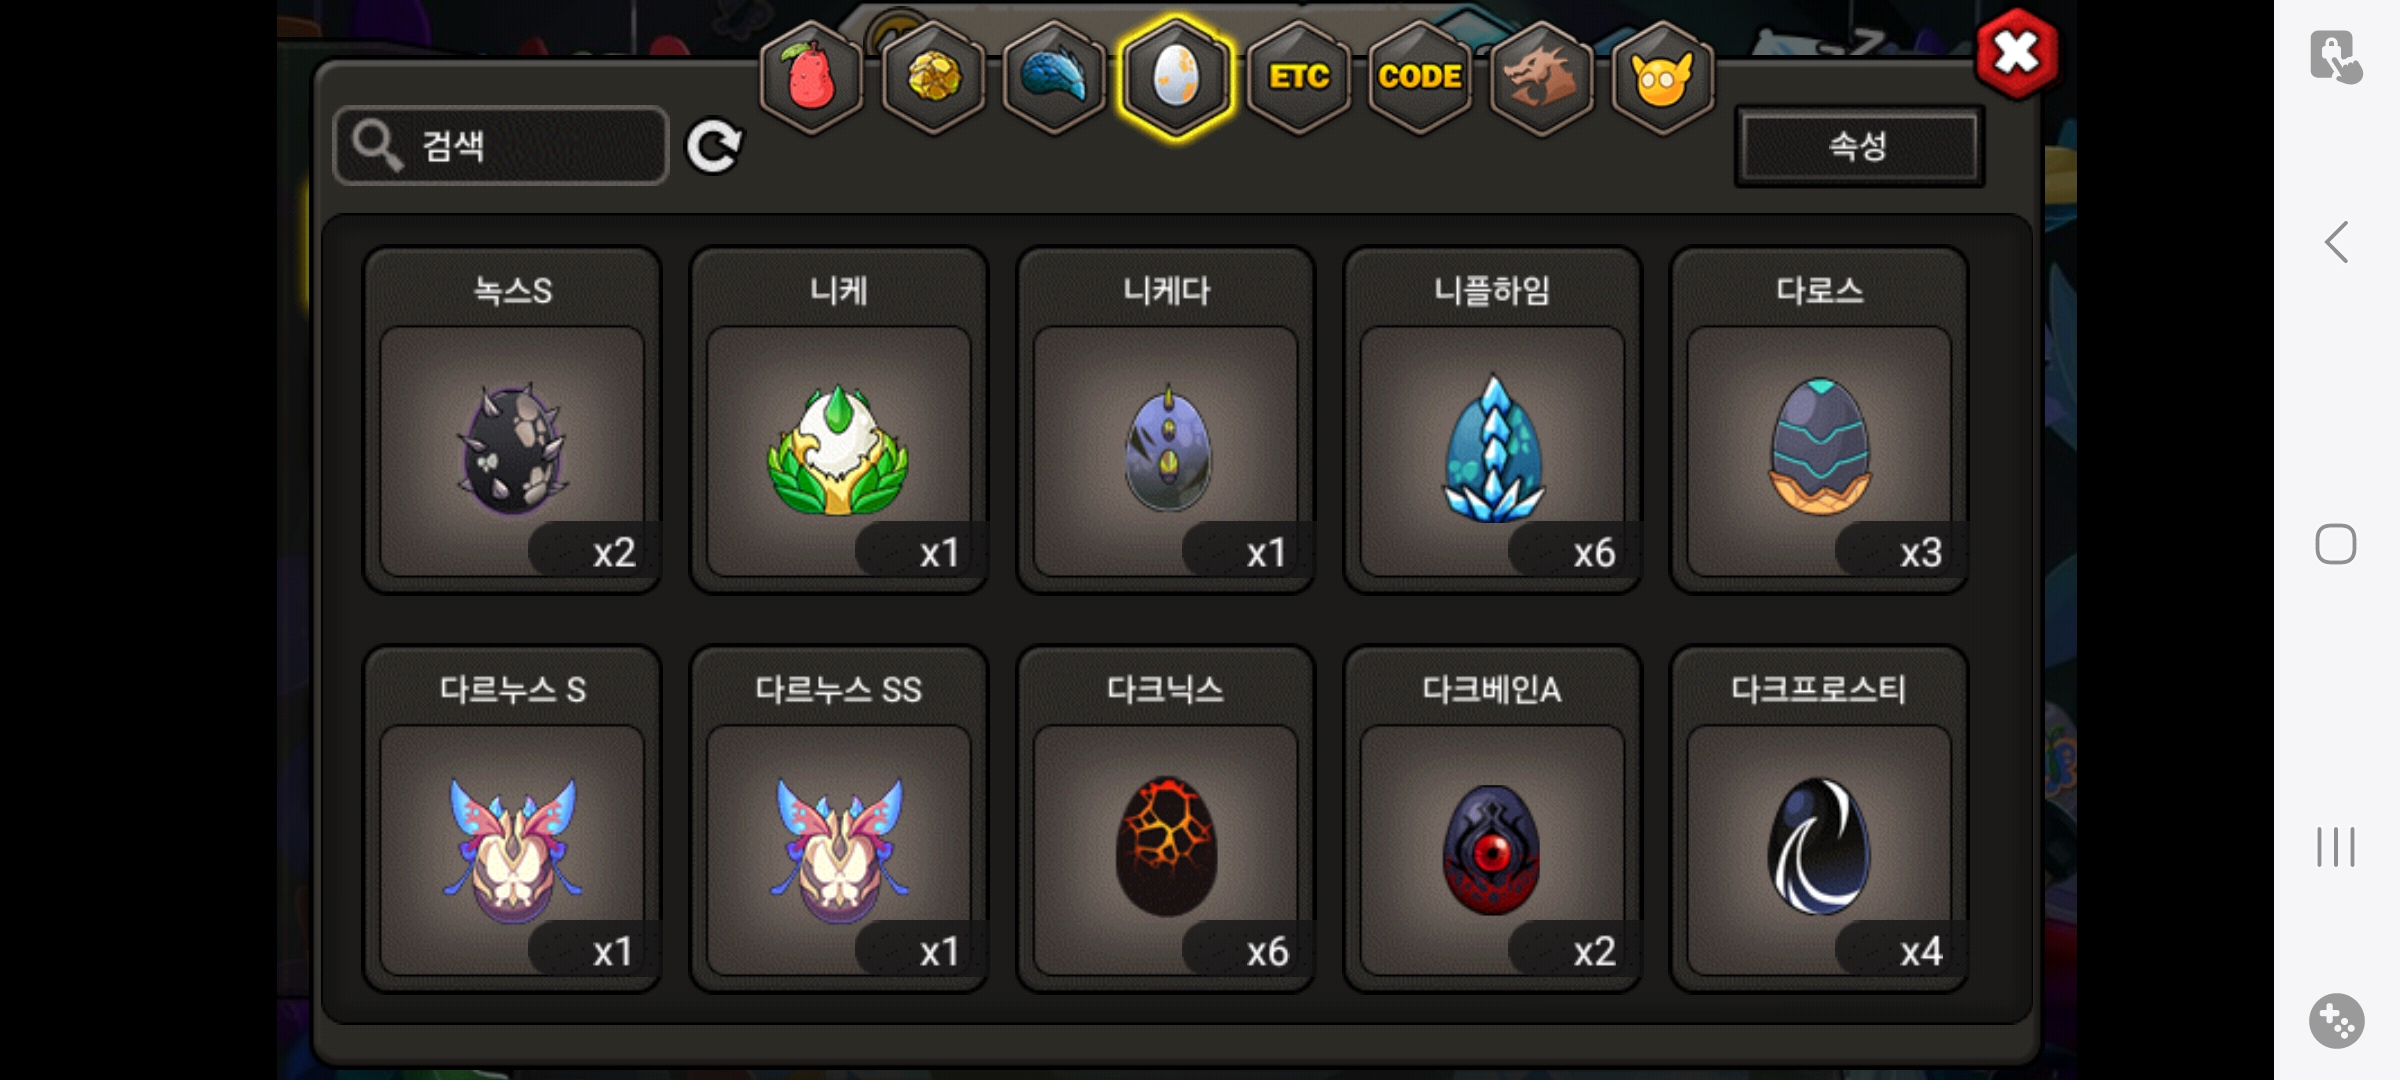Select the 니플하임 ice crystal egg
The image size is (2400, 1080).
click(1492, 420)
